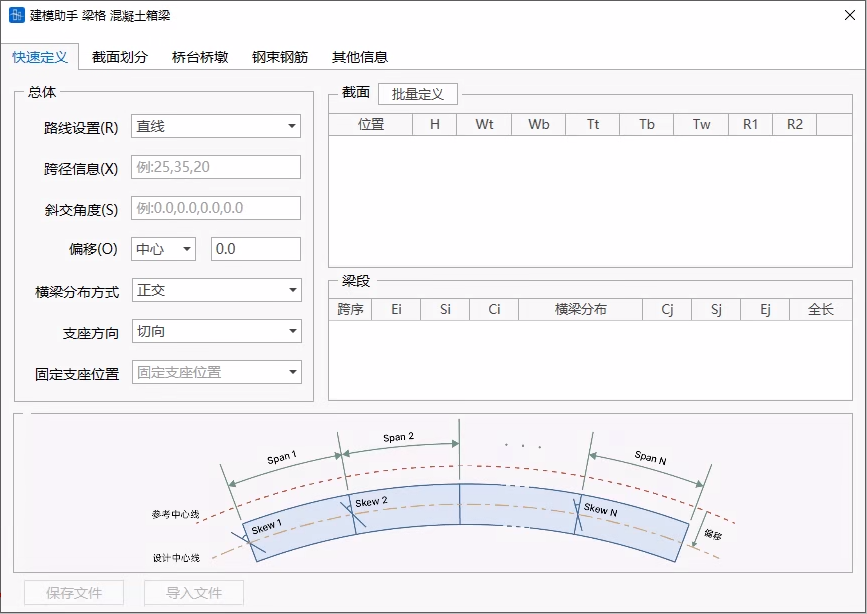Open the 偏移 中心 dropdown

coord(163,249)
